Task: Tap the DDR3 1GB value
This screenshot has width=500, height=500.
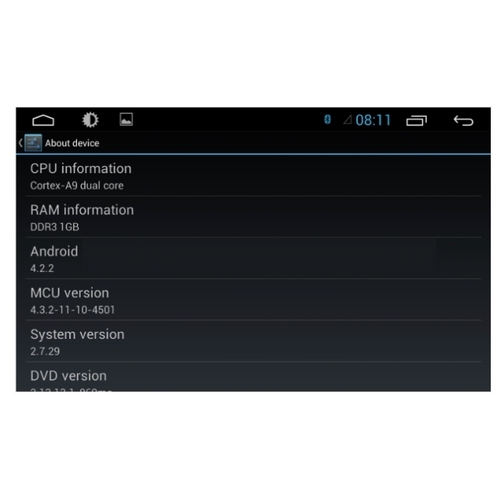Action: (x=55, y=227)
